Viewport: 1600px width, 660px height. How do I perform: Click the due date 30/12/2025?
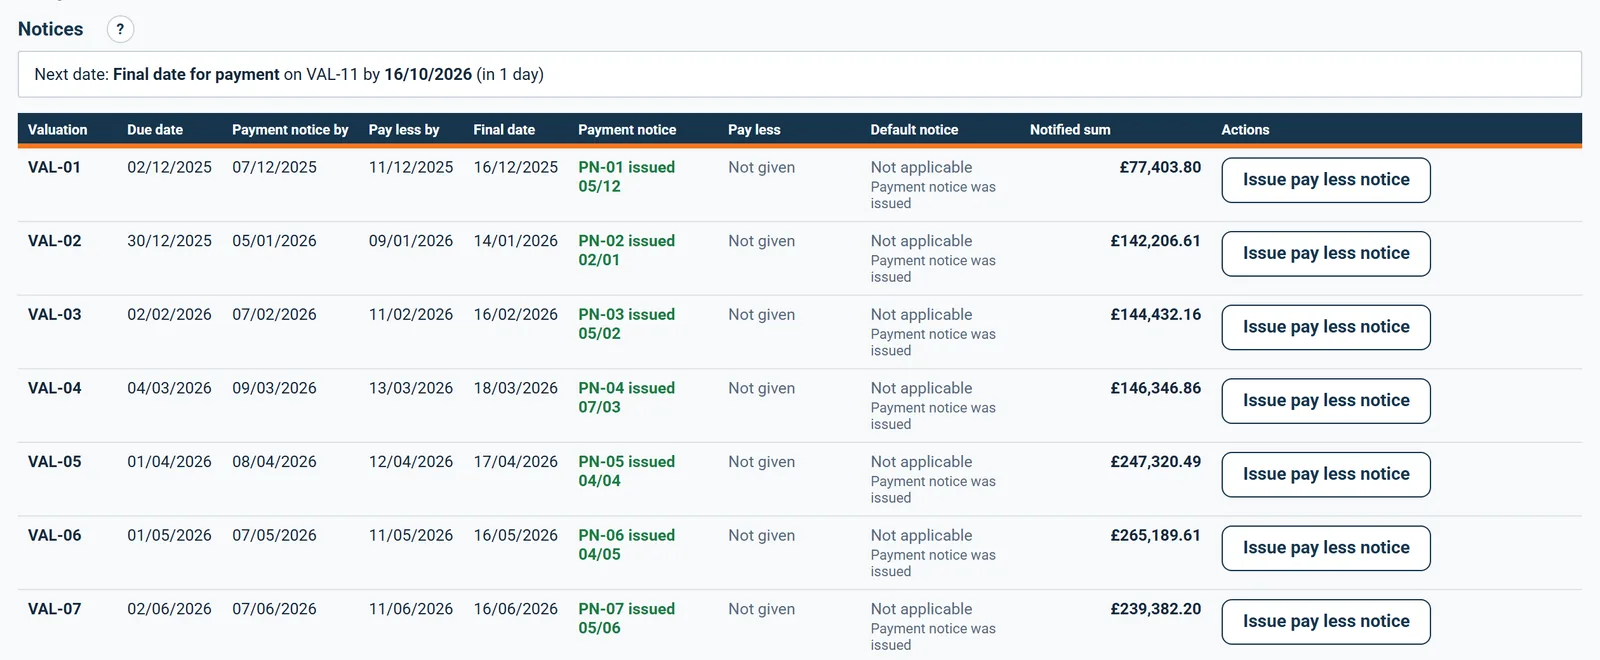coord(169,241)
